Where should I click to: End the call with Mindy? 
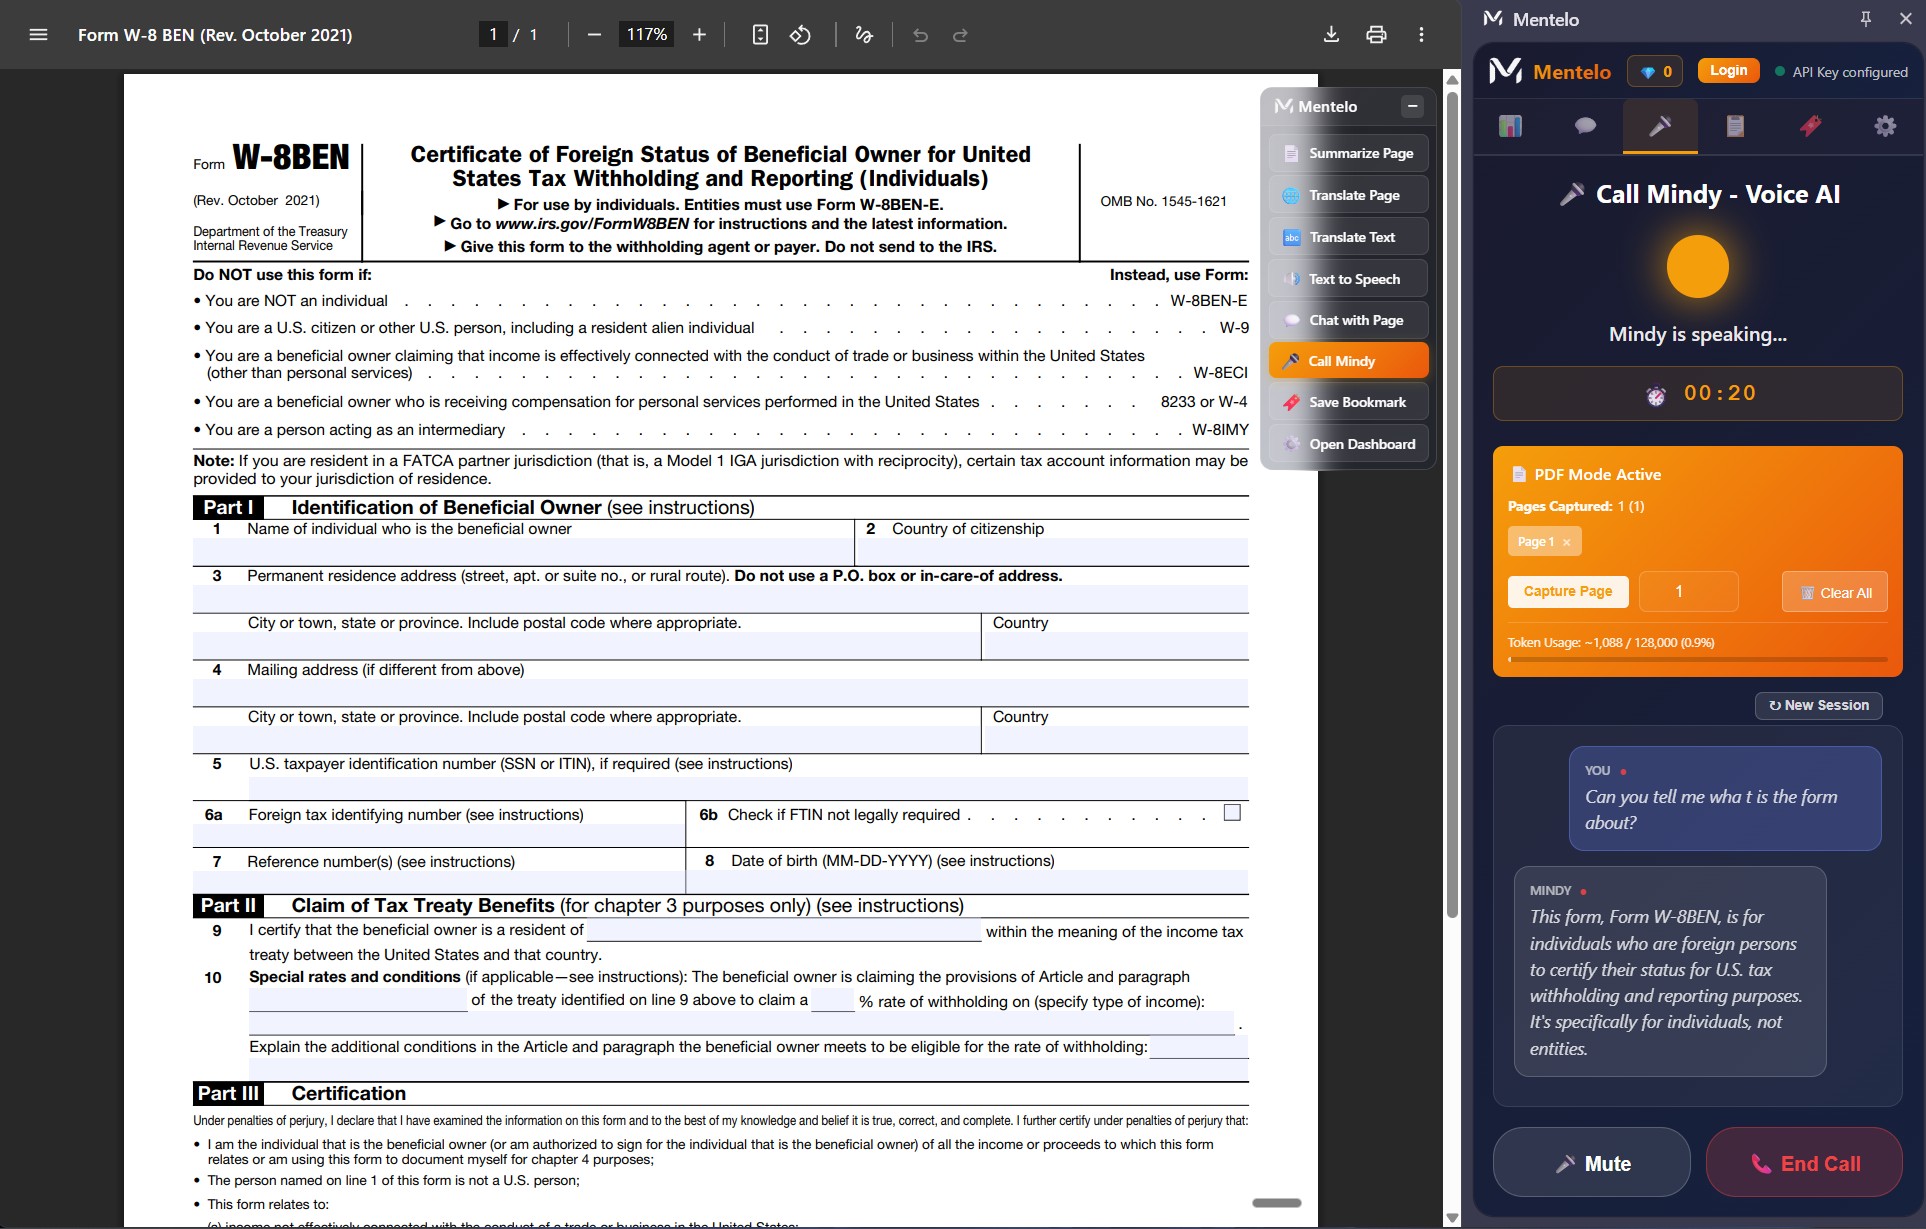click(x=1803, y=1163)
